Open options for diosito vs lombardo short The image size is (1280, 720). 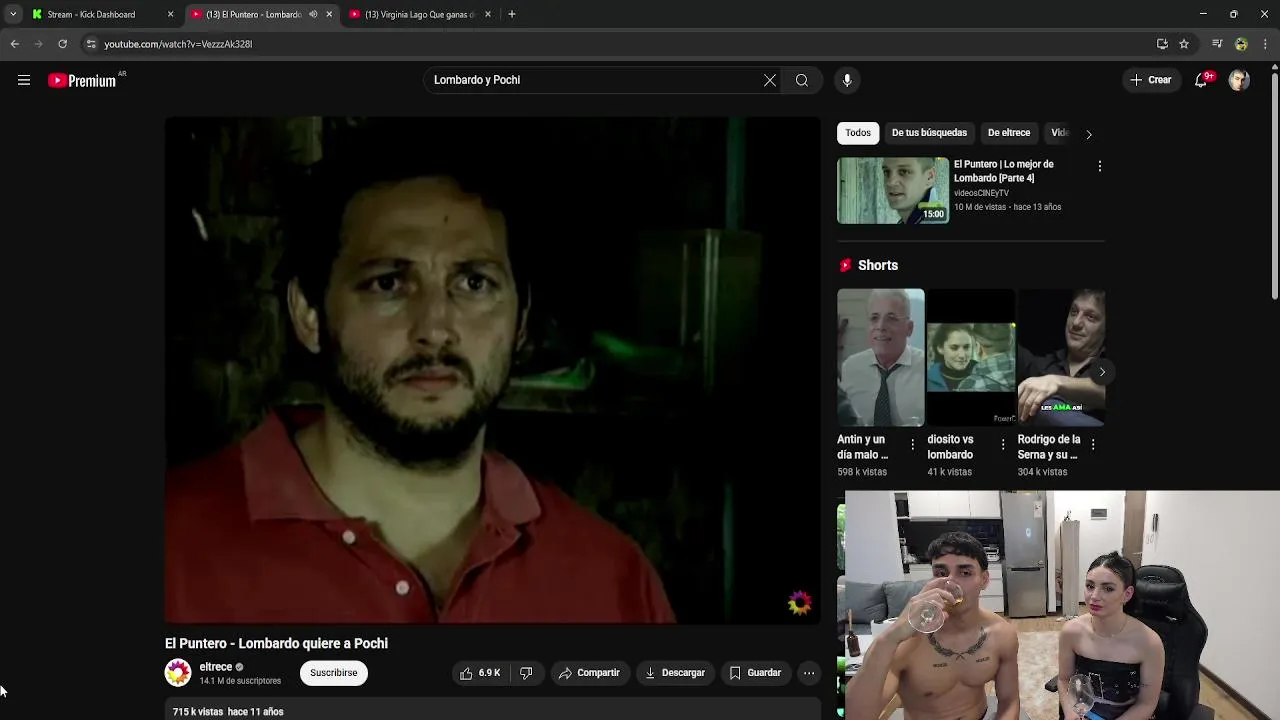(x=1003, y=444)
